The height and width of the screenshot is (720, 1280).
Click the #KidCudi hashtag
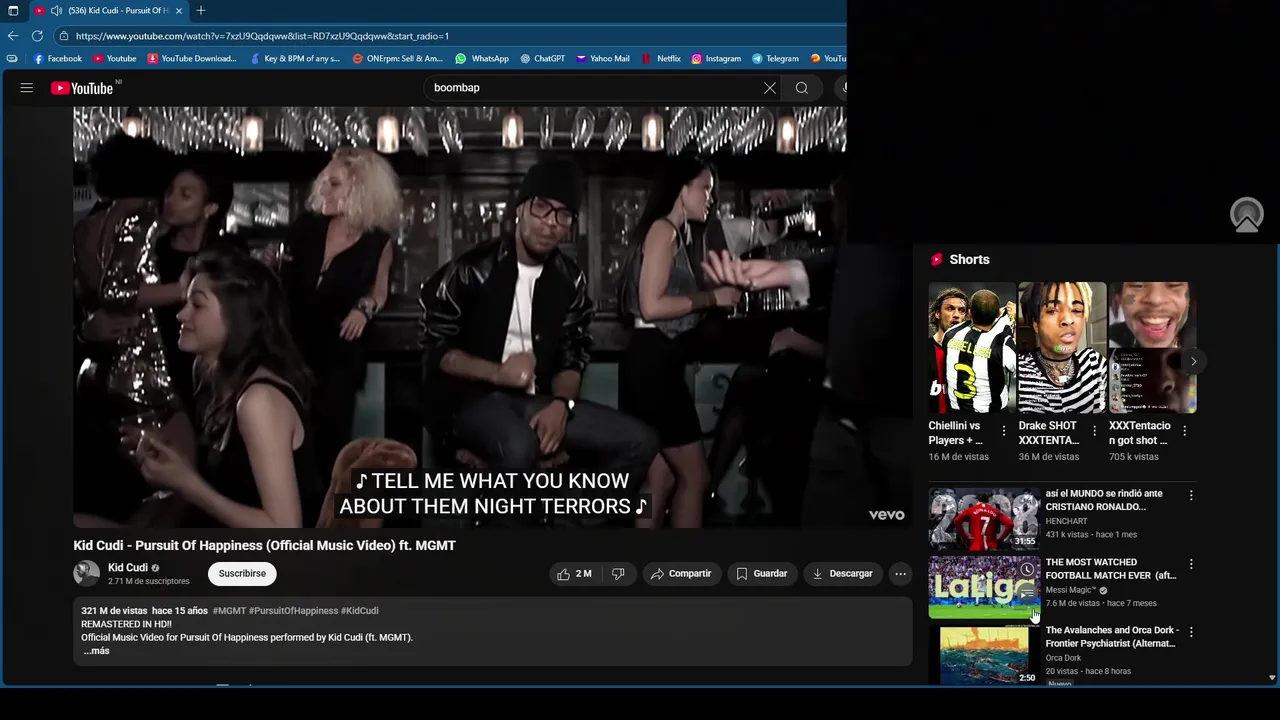[x=359, y=611]
